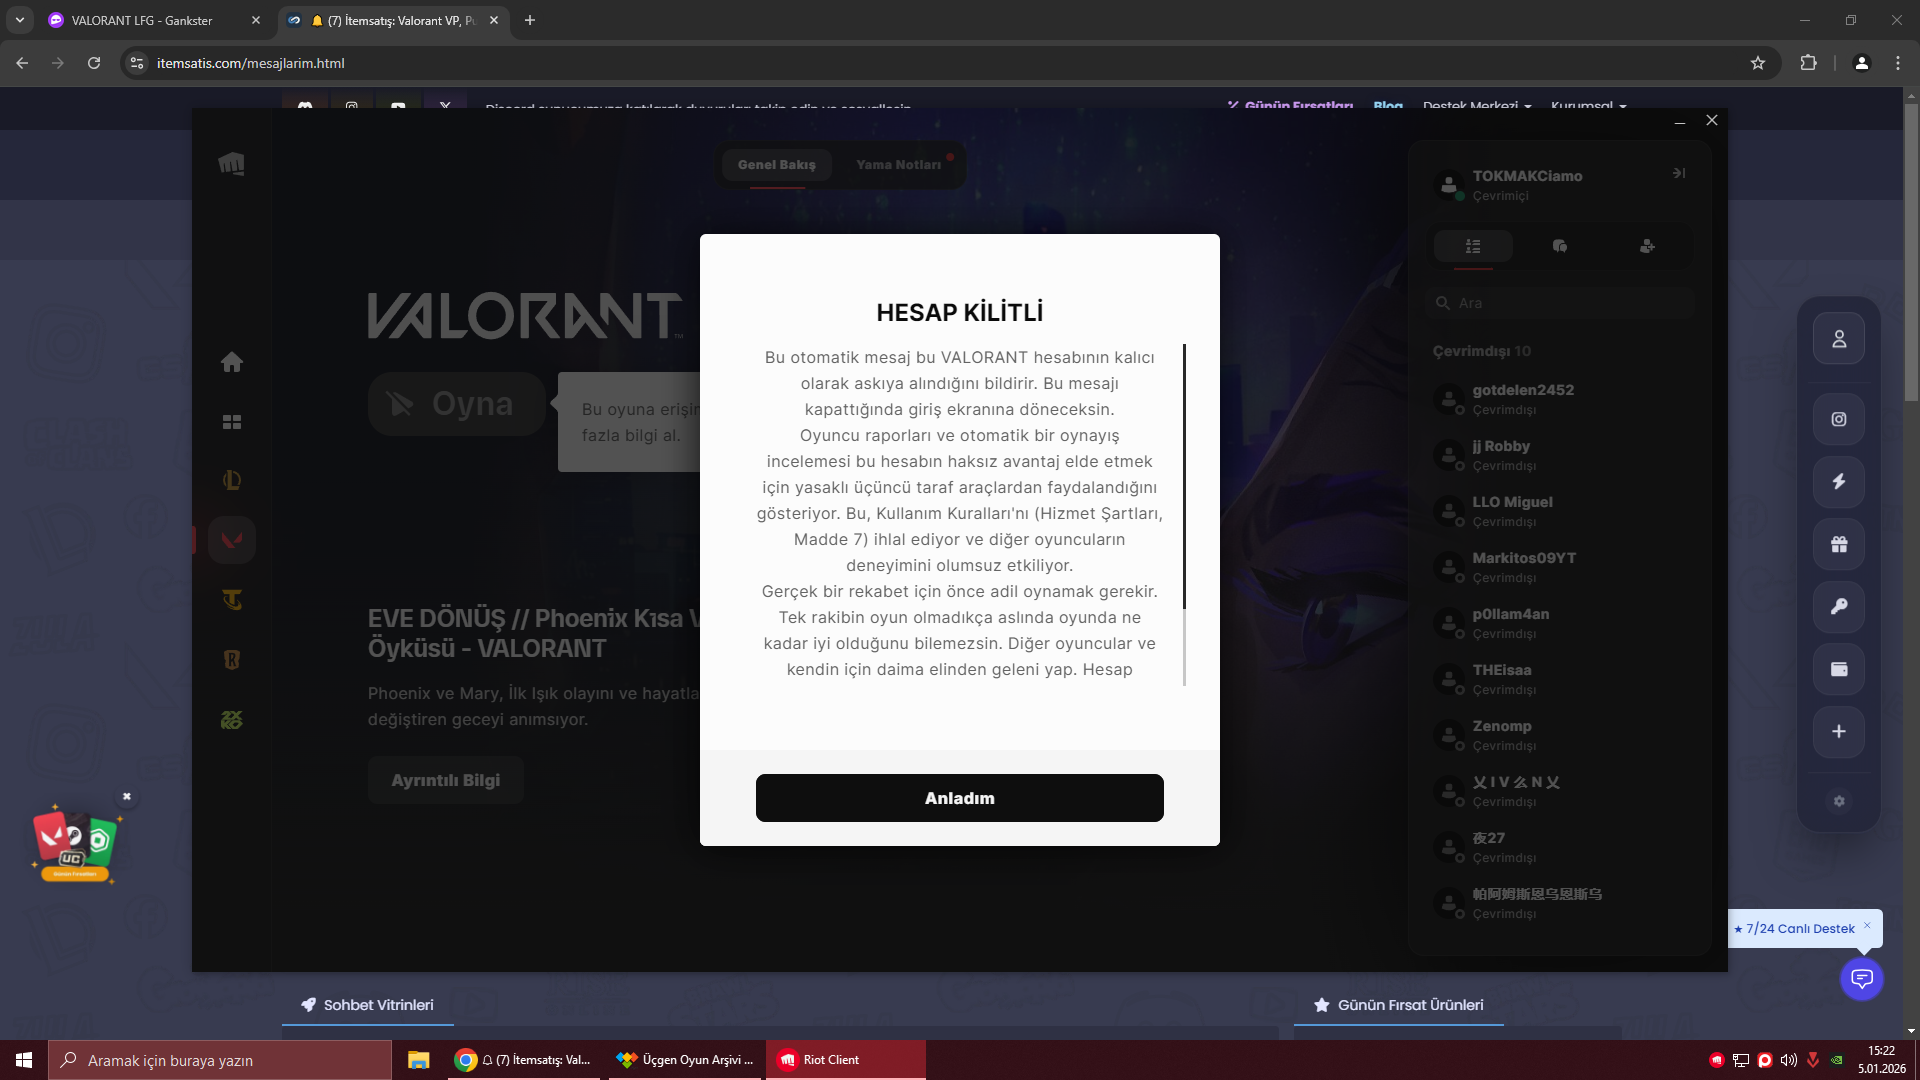Open the Chrome tab search dropdown
The height and width of the screenshot is (1080, 1920).
point(19,20)
